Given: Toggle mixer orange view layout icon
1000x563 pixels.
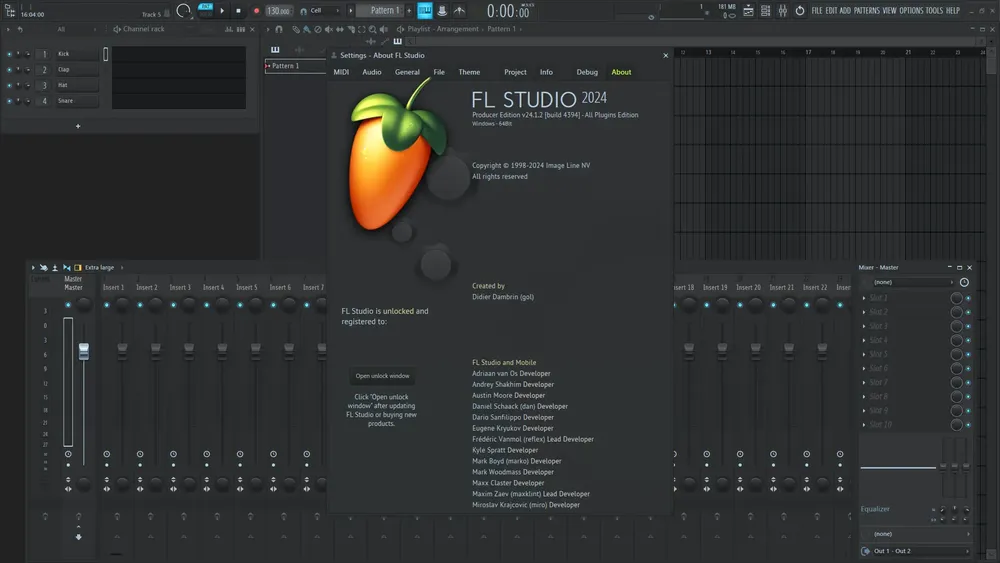Looking at the screenshot, I should 78,268.
